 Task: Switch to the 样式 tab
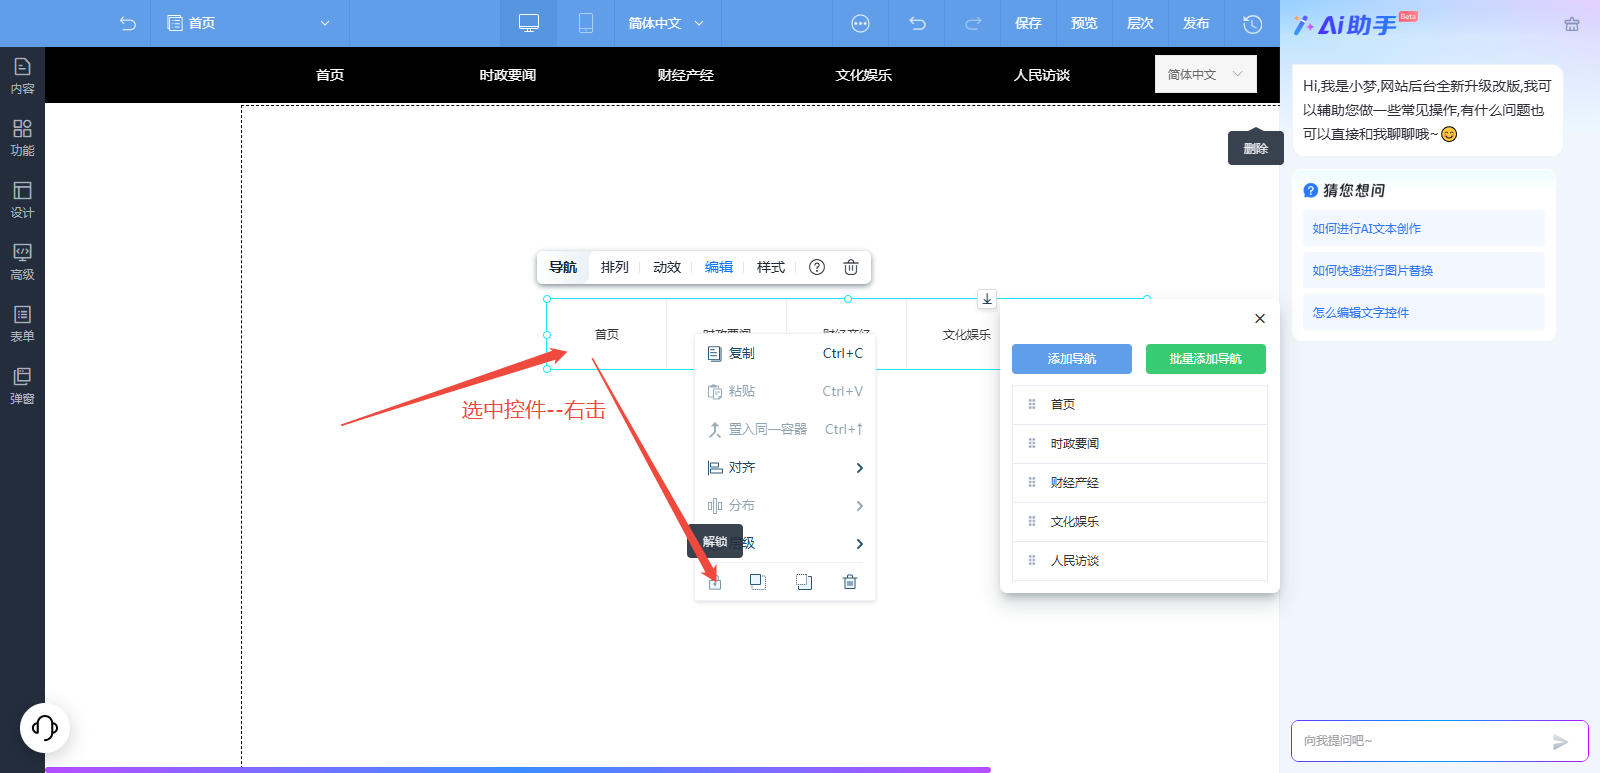[x=770, y=267]
